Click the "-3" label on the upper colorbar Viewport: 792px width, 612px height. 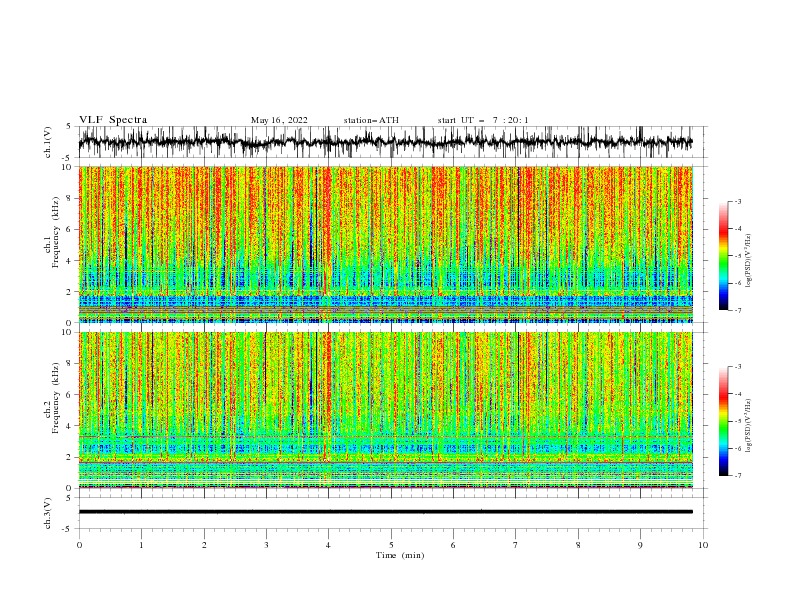coord(738,201)
